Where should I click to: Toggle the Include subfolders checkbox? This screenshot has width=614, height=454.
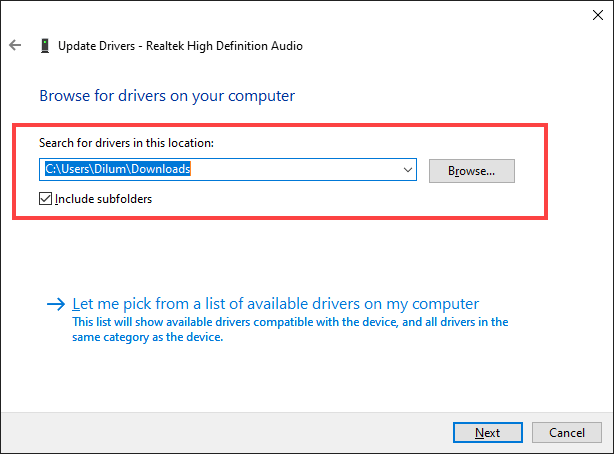46,199
